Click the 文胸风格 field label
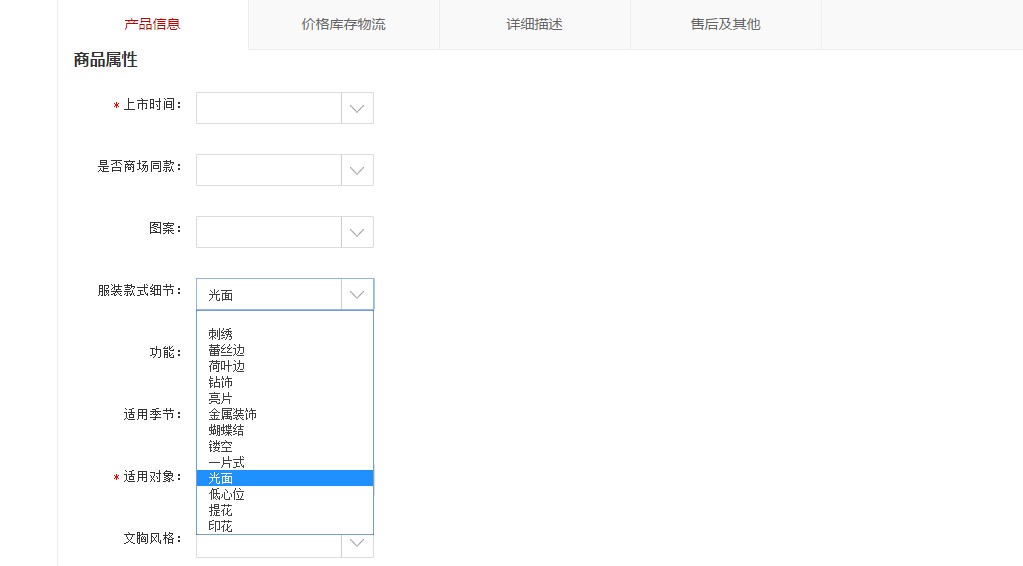The height and width of the screenshot is (566, 1023). point(152,539)
